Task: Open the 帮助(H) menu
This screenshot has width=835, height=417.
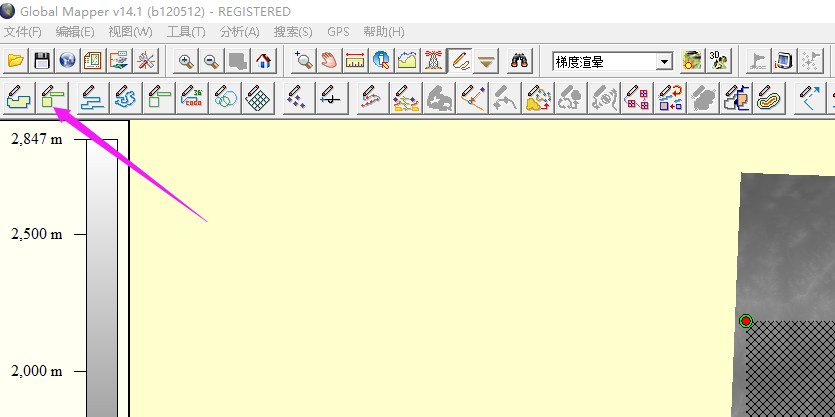Action: (x=384, y=32)
